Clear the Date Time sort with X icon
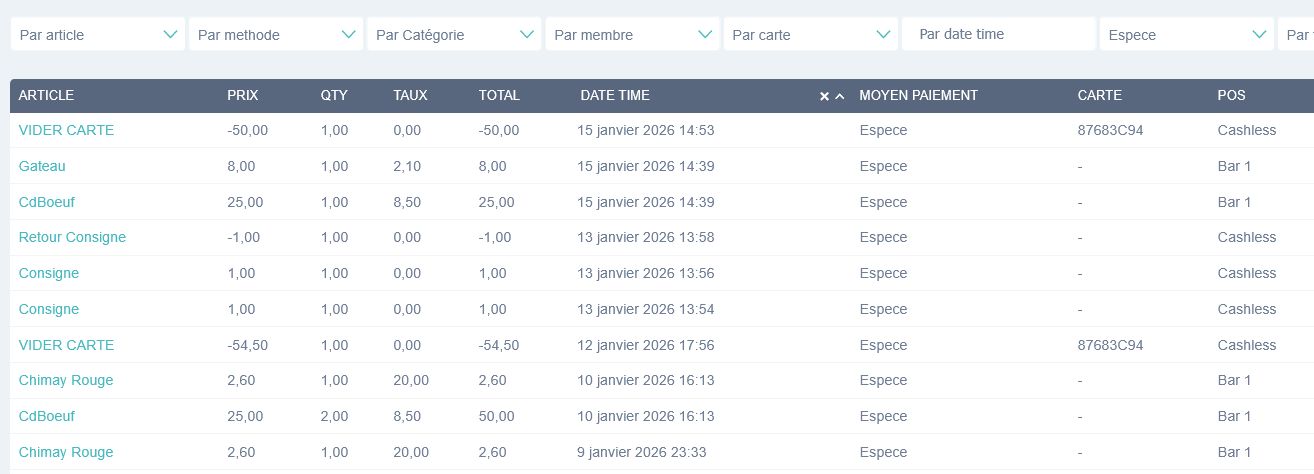 [x=824, y=96]
